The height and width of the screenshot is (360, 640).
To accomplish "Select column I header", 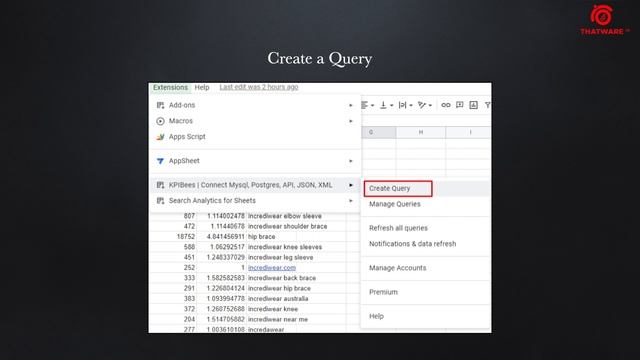I will point(469,132).
